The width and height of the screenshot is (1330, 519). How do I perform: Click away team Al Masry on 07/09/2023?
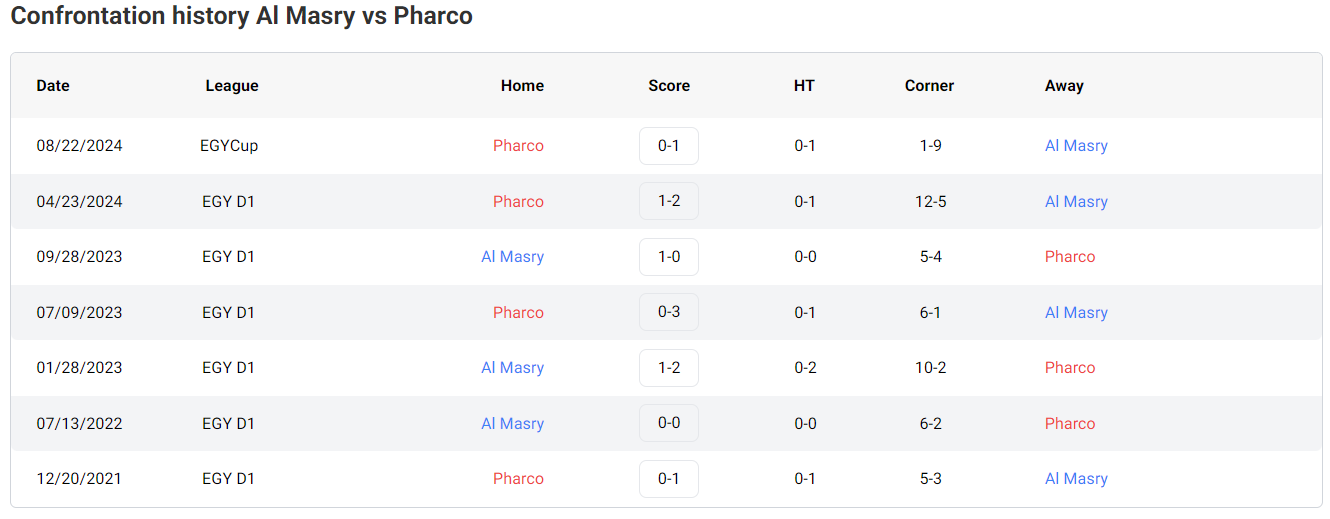1076,312
